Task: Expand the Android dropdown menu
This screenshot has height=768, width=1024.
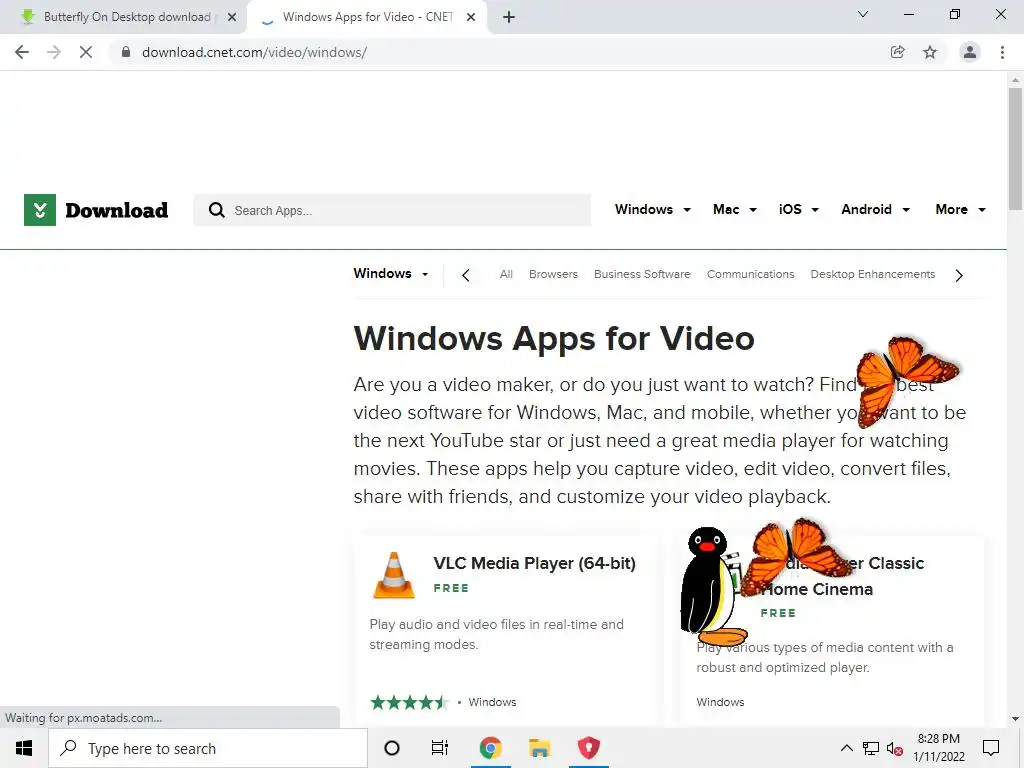Action: pos(875,210)
